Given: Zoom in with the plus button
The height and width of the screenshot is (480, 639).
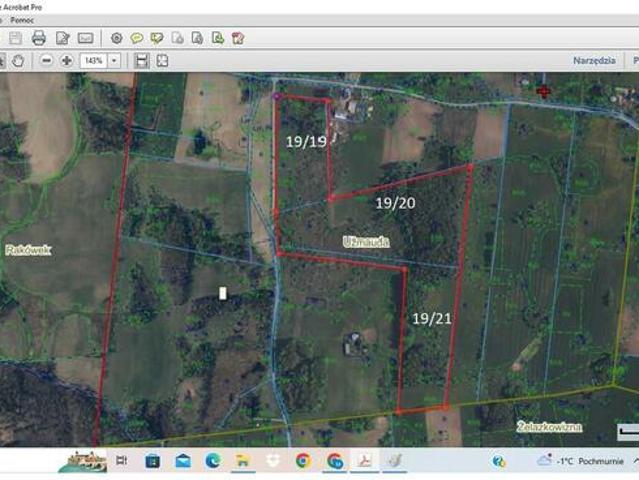Looking at the screenshot, I should [66, 61].
